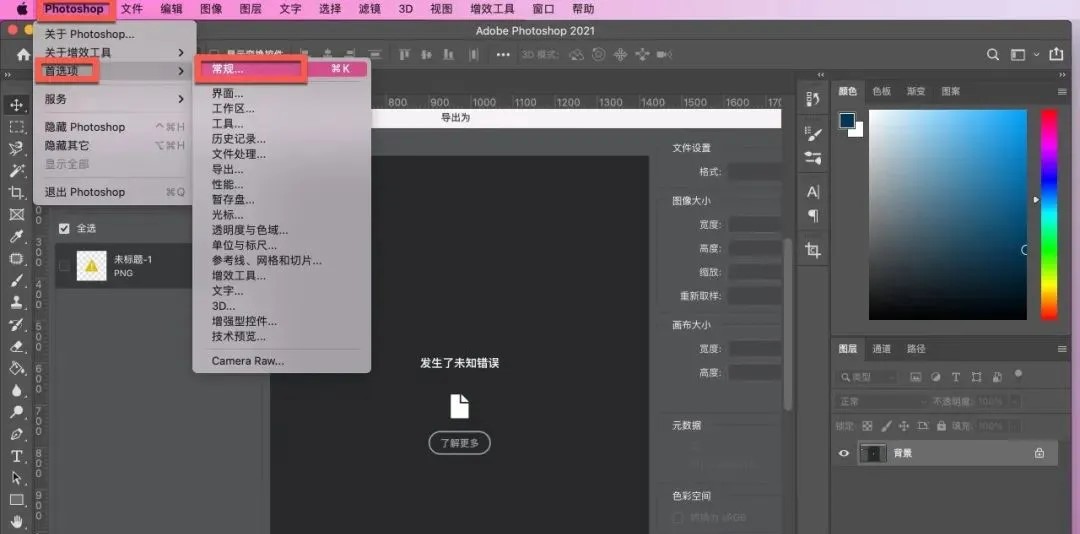Open the 重新取样 resample dropdown
Image resolution: width=1080 pixels, height=534 pixels.
pos(754,296)
